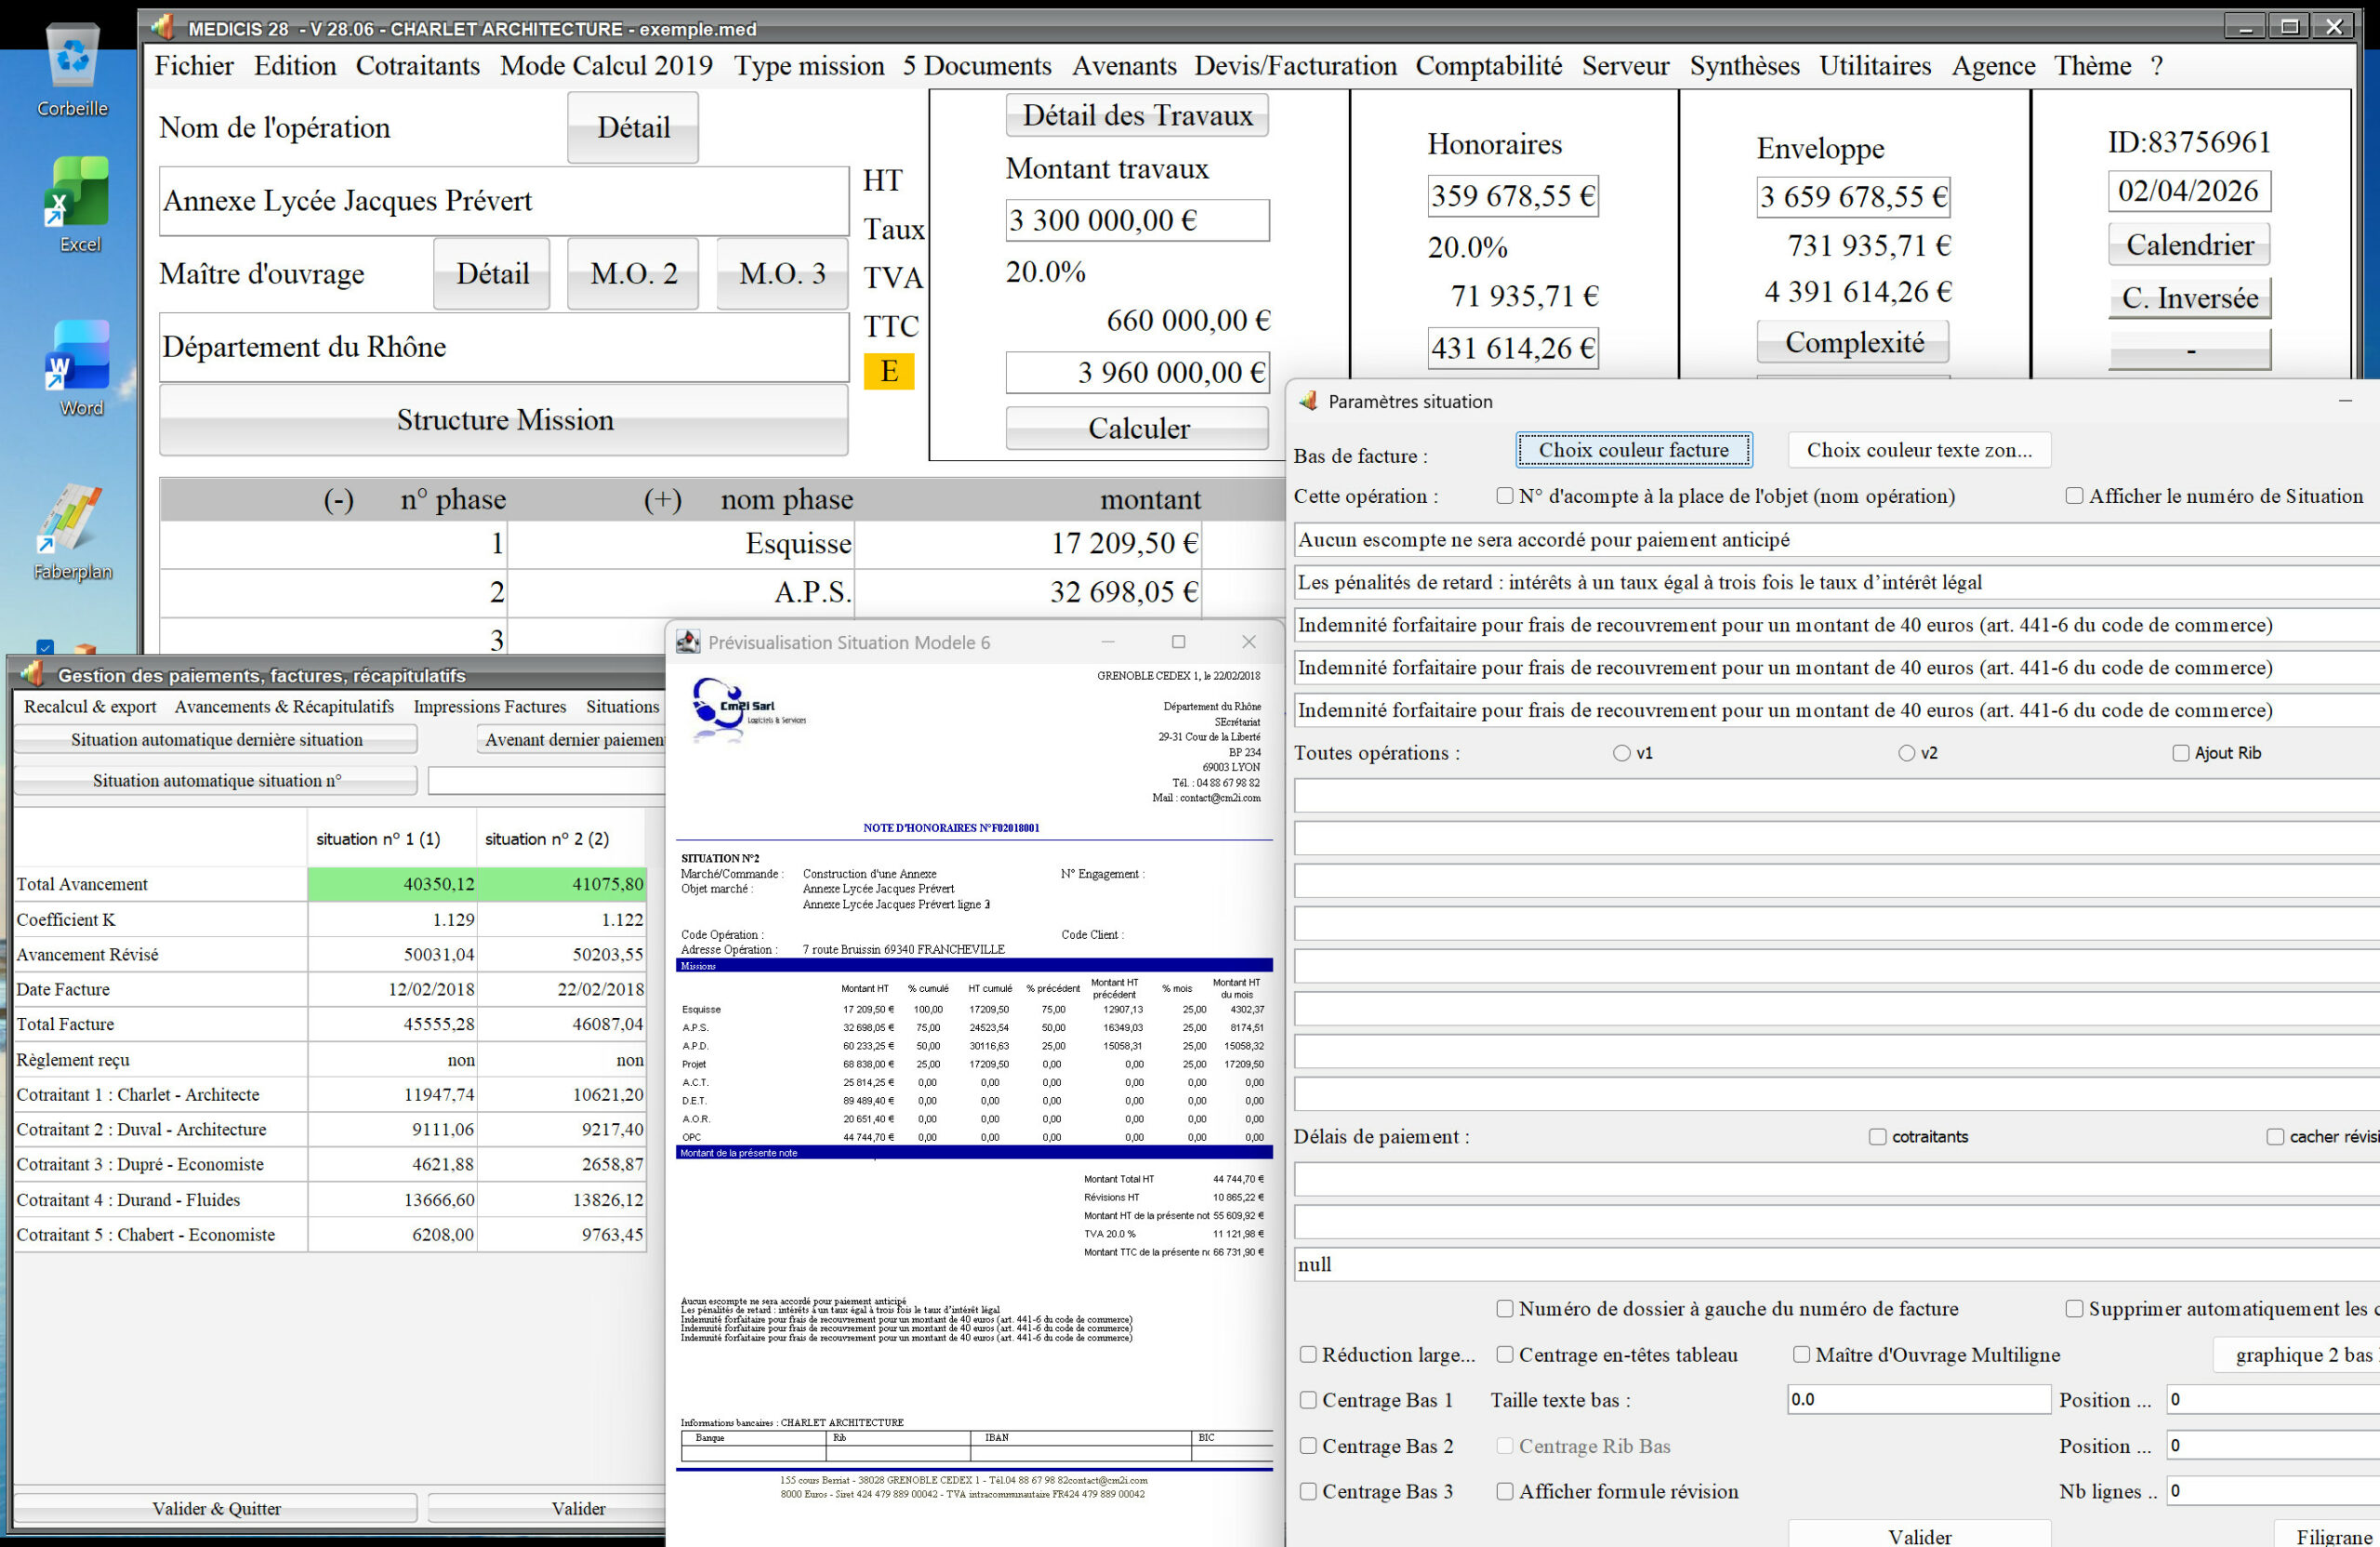Click the date field showing 02/04/2026

click(x=2189, y=191)
